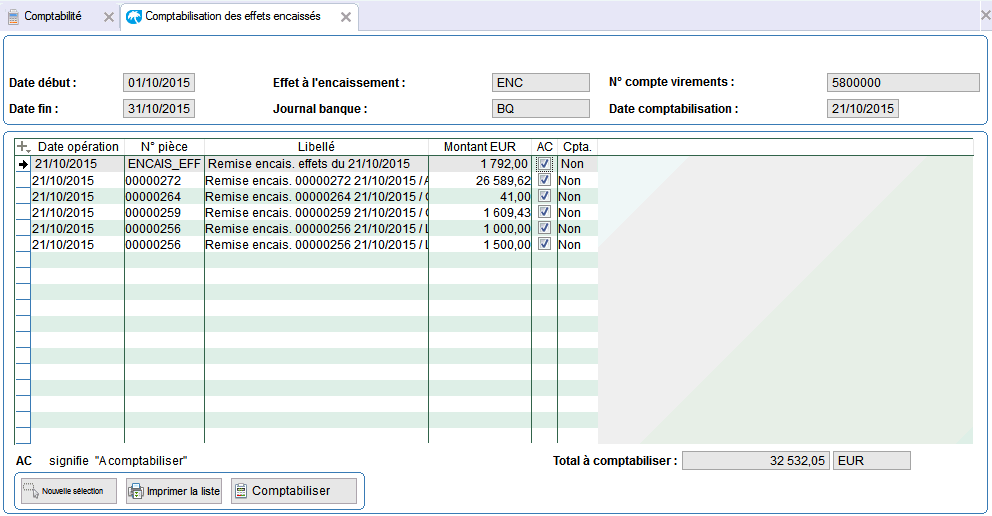Click the Date fin field
The width and height of the screenshot is (992, 516).
pyautogui.click(x=159, y=109)
